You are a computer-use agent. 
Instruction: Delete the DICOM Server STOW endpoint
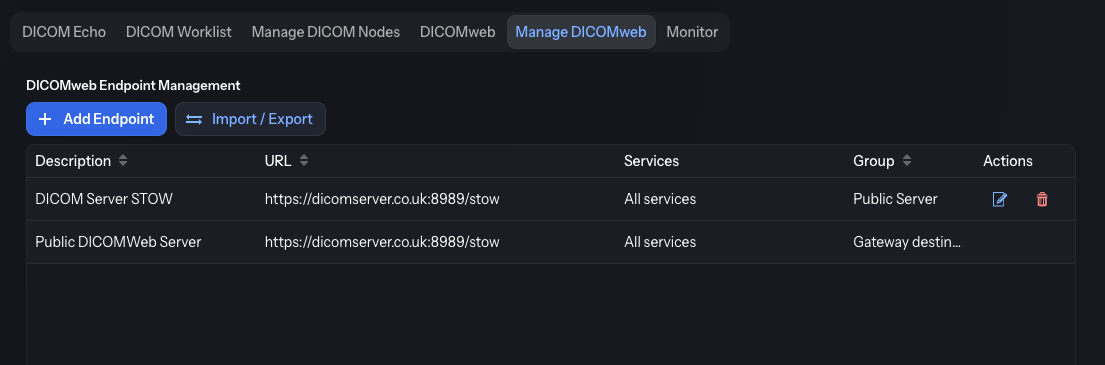click(x=1042, y=199)
